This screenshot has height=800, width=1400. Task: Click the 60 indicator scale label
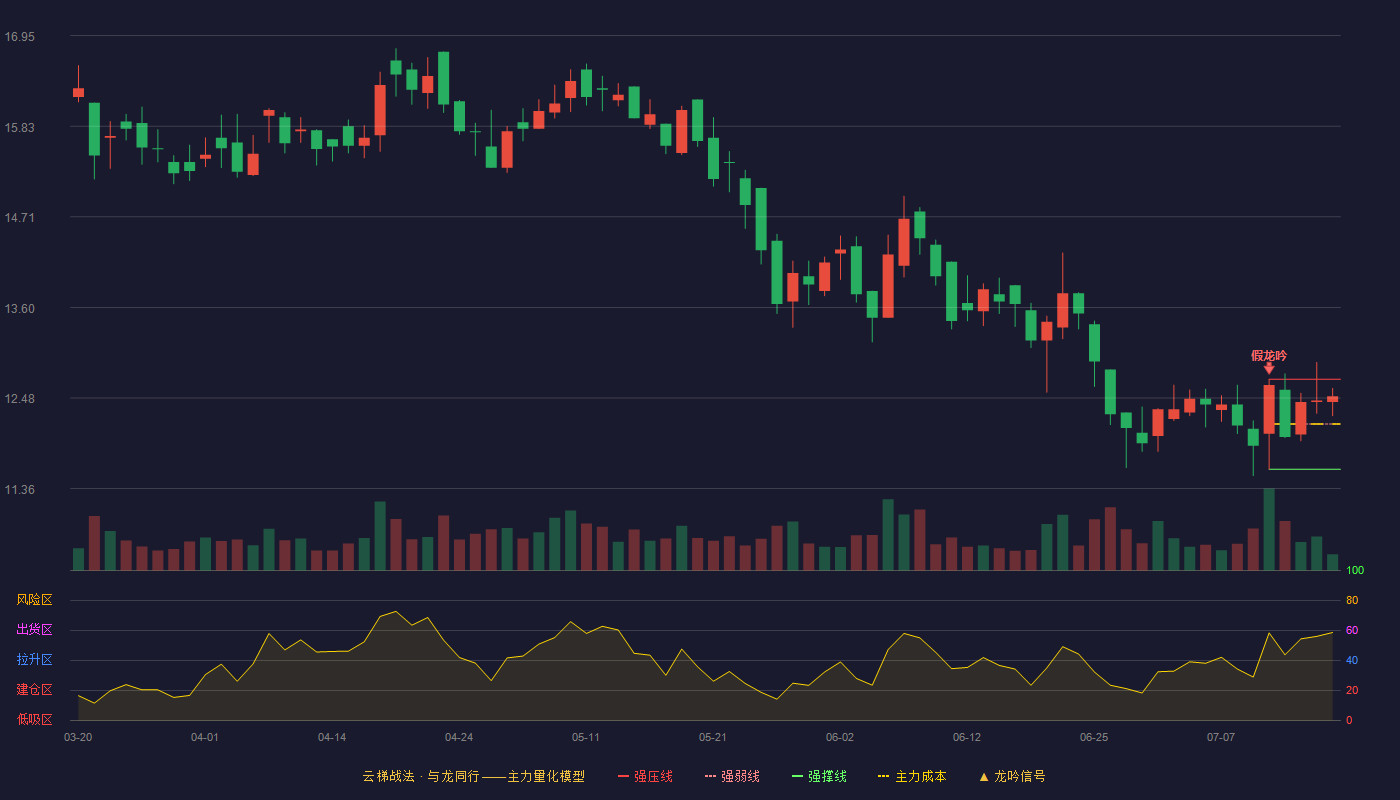(1352, 630)
